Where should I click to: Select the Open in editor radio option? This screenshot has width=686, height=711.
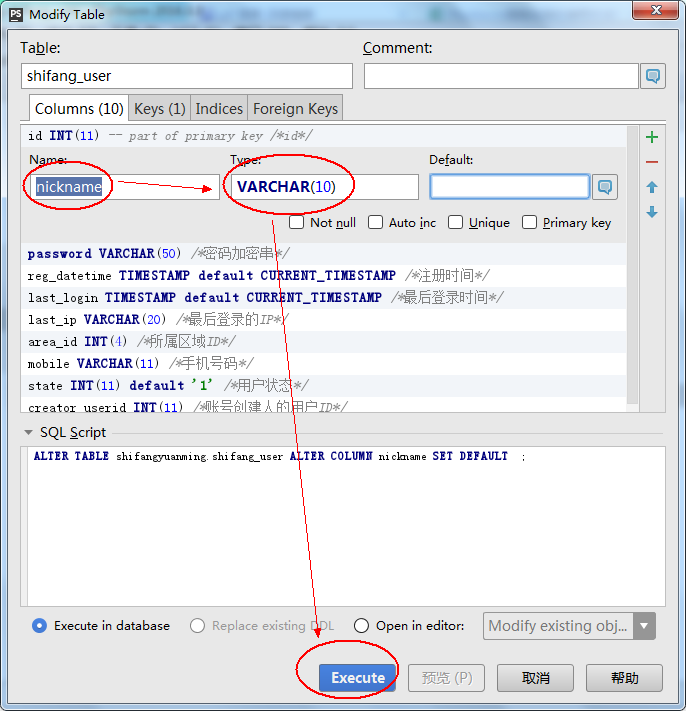pos(362,626)
